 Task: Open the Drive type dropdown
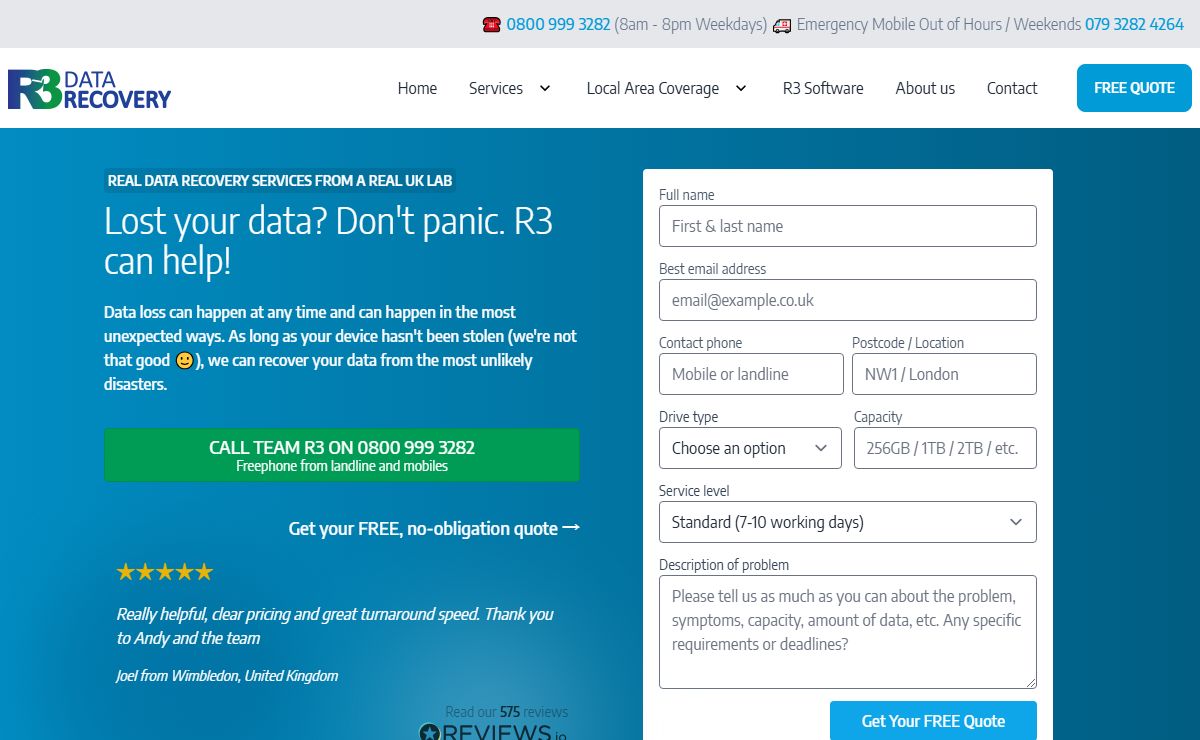(x=750, y=448)
